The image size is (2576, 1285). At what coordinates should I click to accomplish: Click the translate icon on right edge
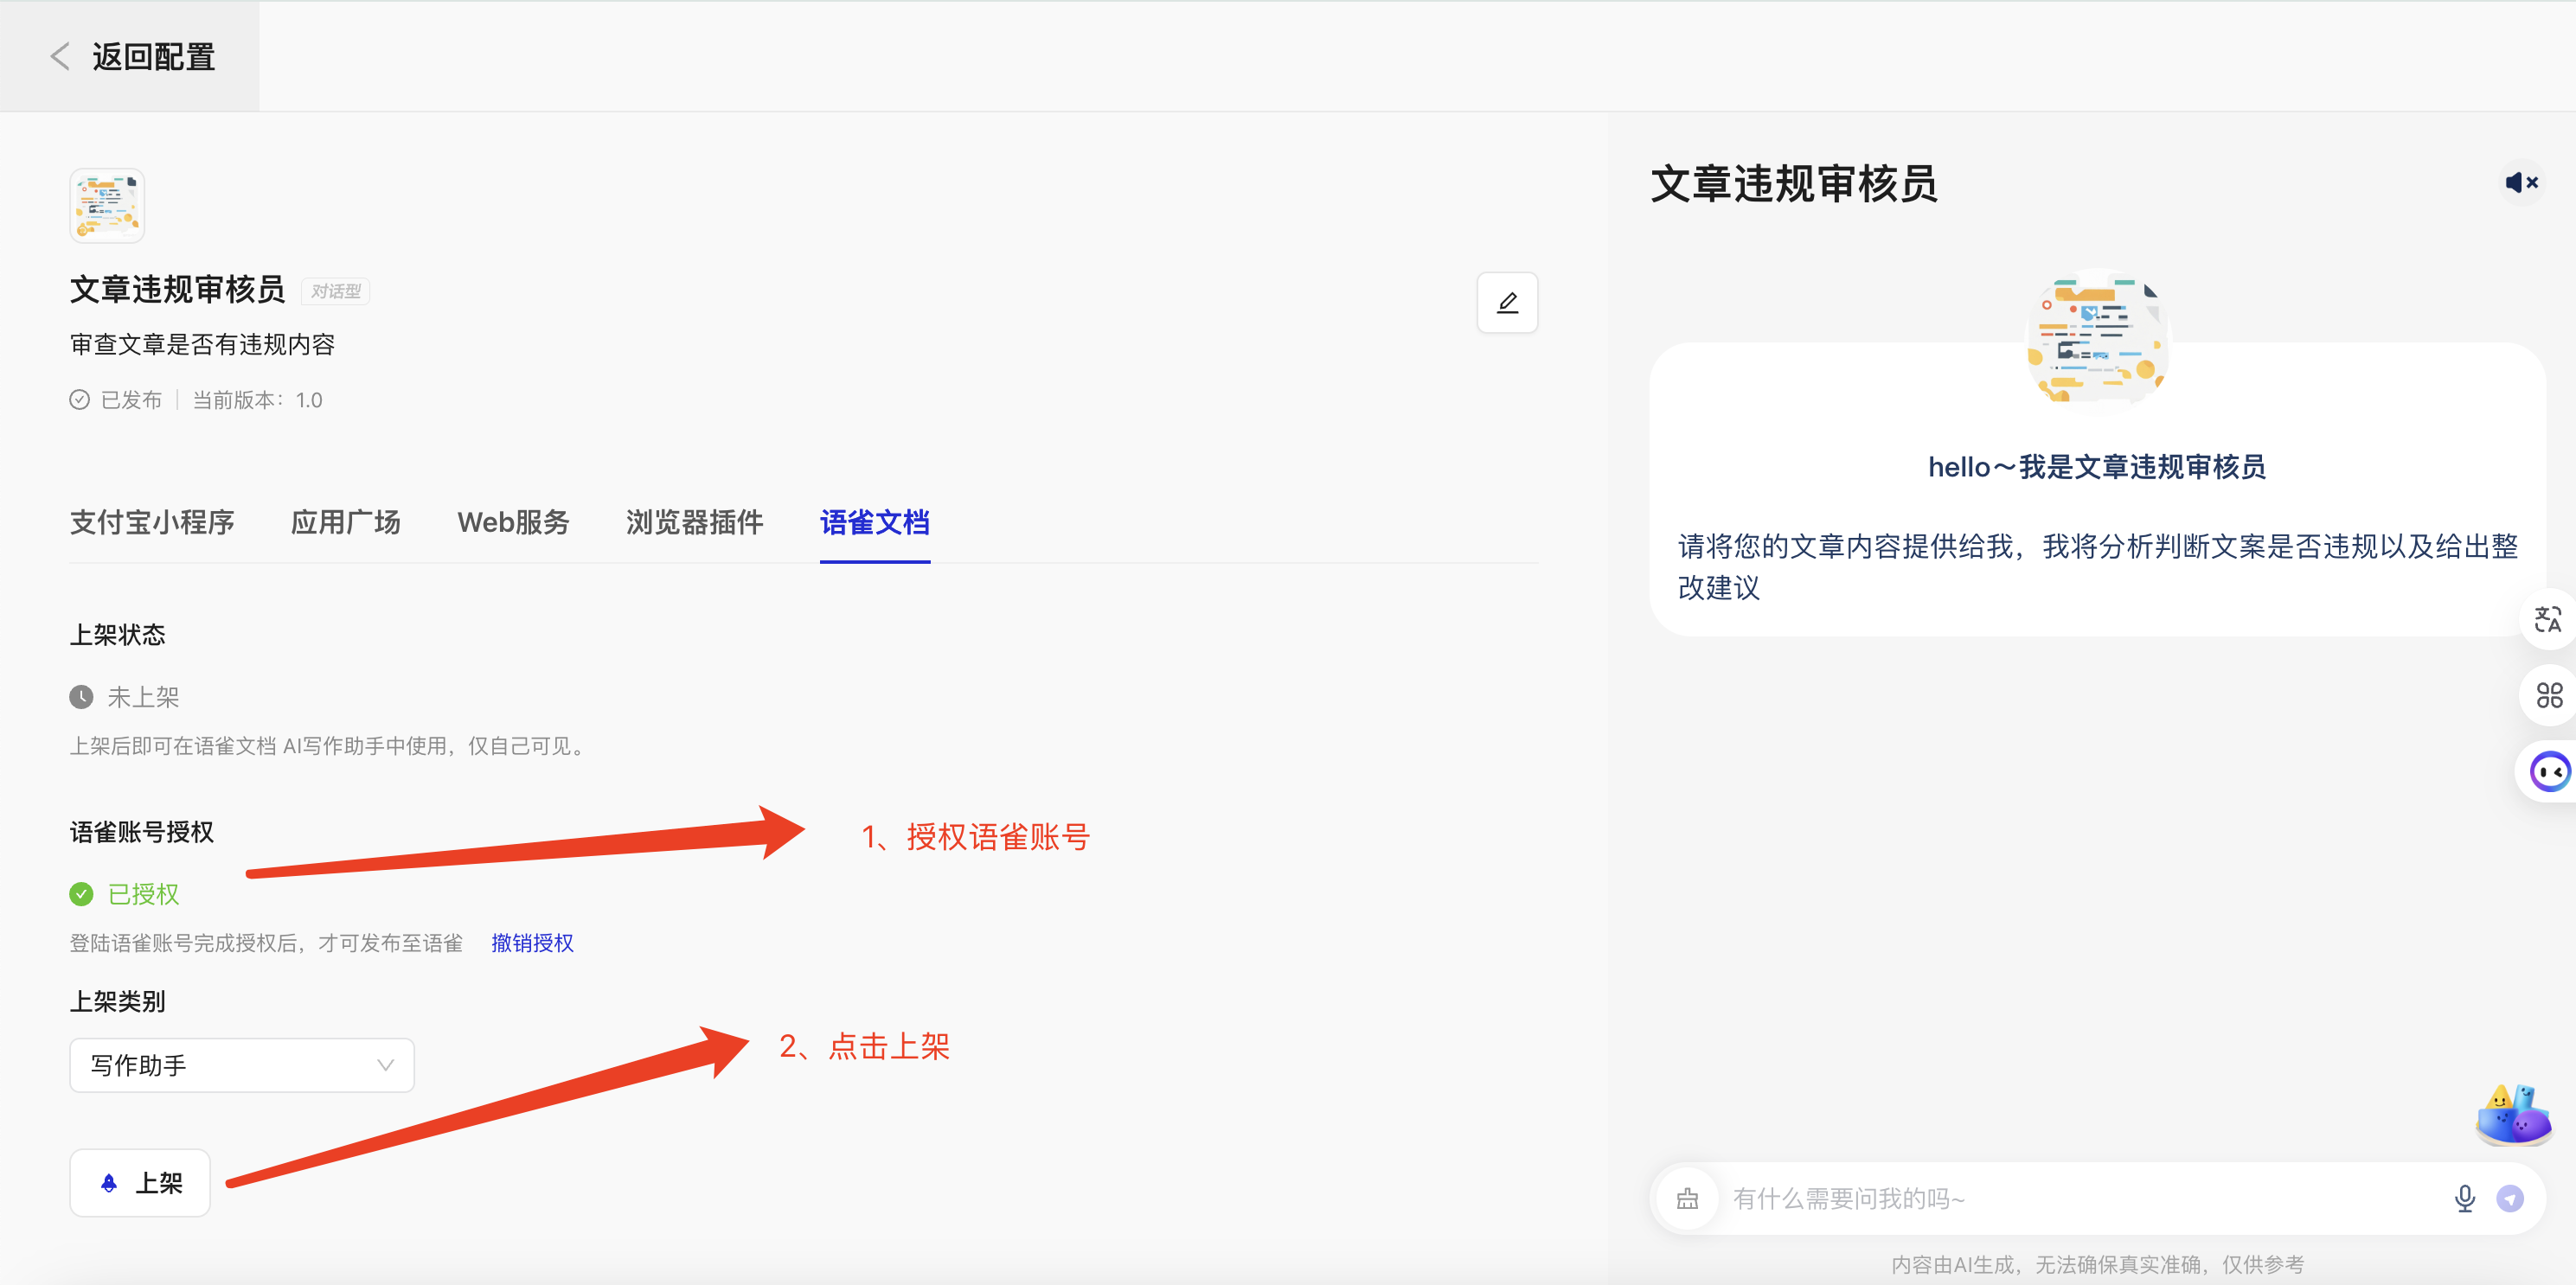2547,619
